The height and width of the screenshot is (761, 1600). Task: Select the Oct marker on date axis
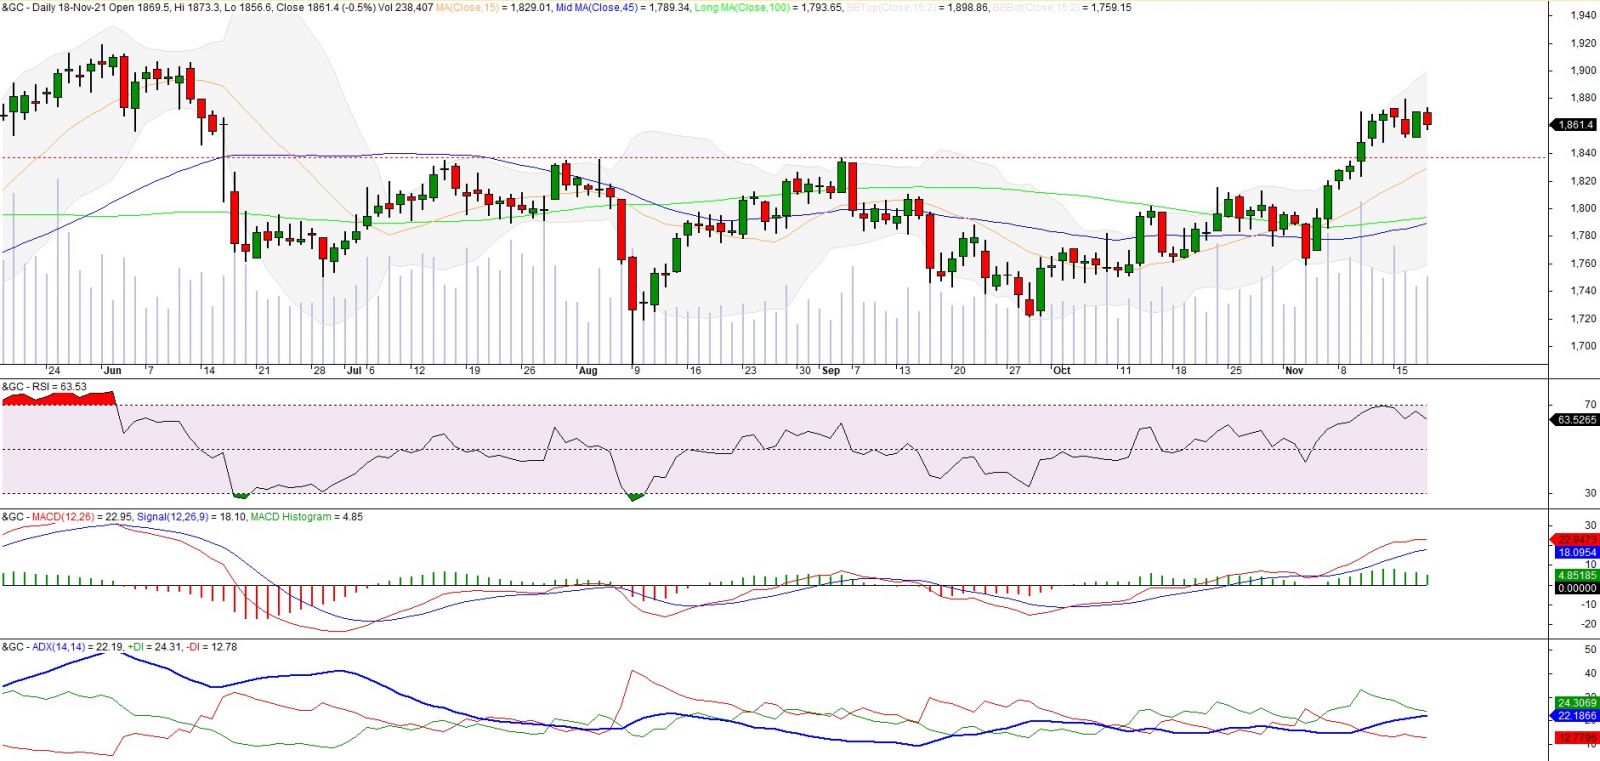1061,370
